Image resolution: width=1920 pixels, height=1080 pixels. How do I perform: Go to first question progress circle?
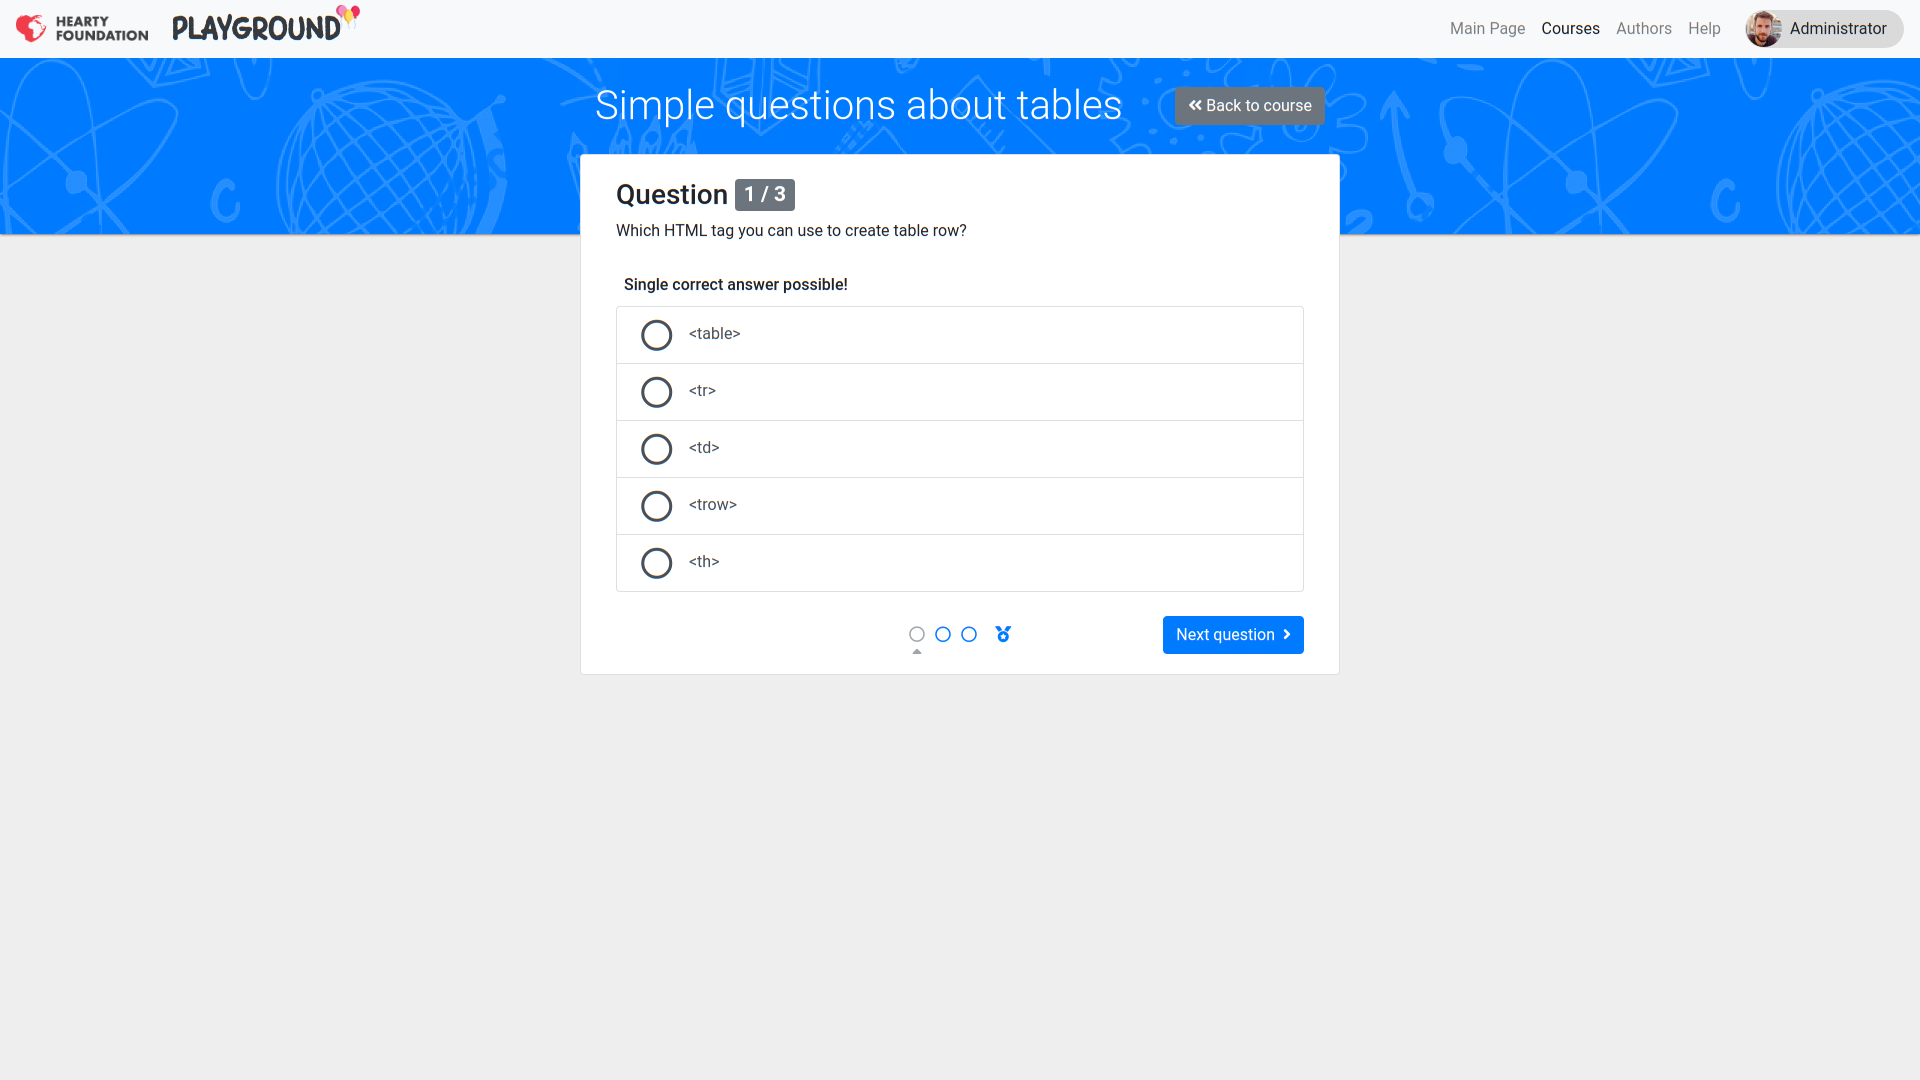(x=917, y=634)
